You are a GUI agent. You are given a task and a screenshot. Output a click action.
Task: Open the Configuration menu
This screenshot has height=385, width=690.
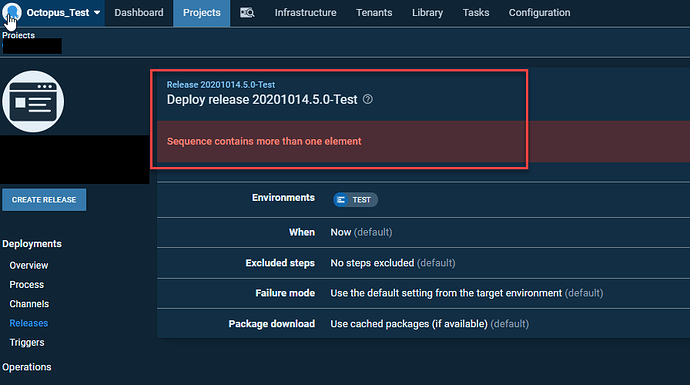540,13
